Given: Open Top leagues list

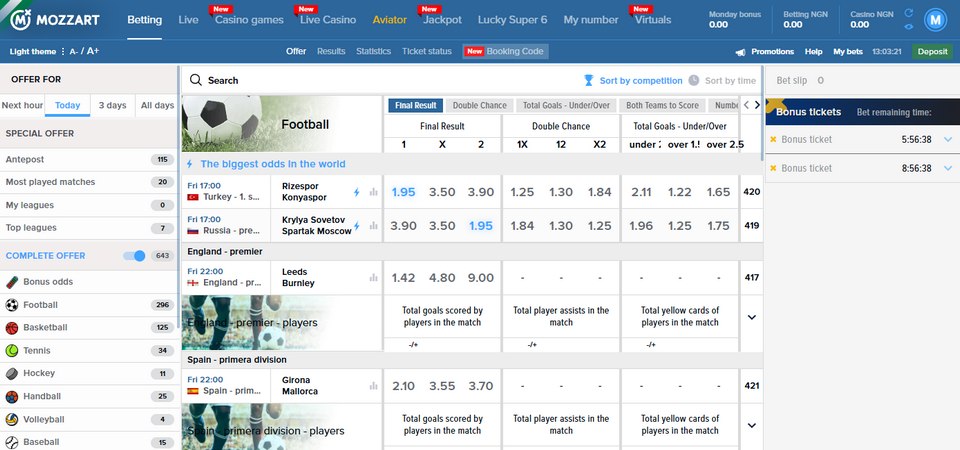Looking at the screenshot, I should coord(89,228).
